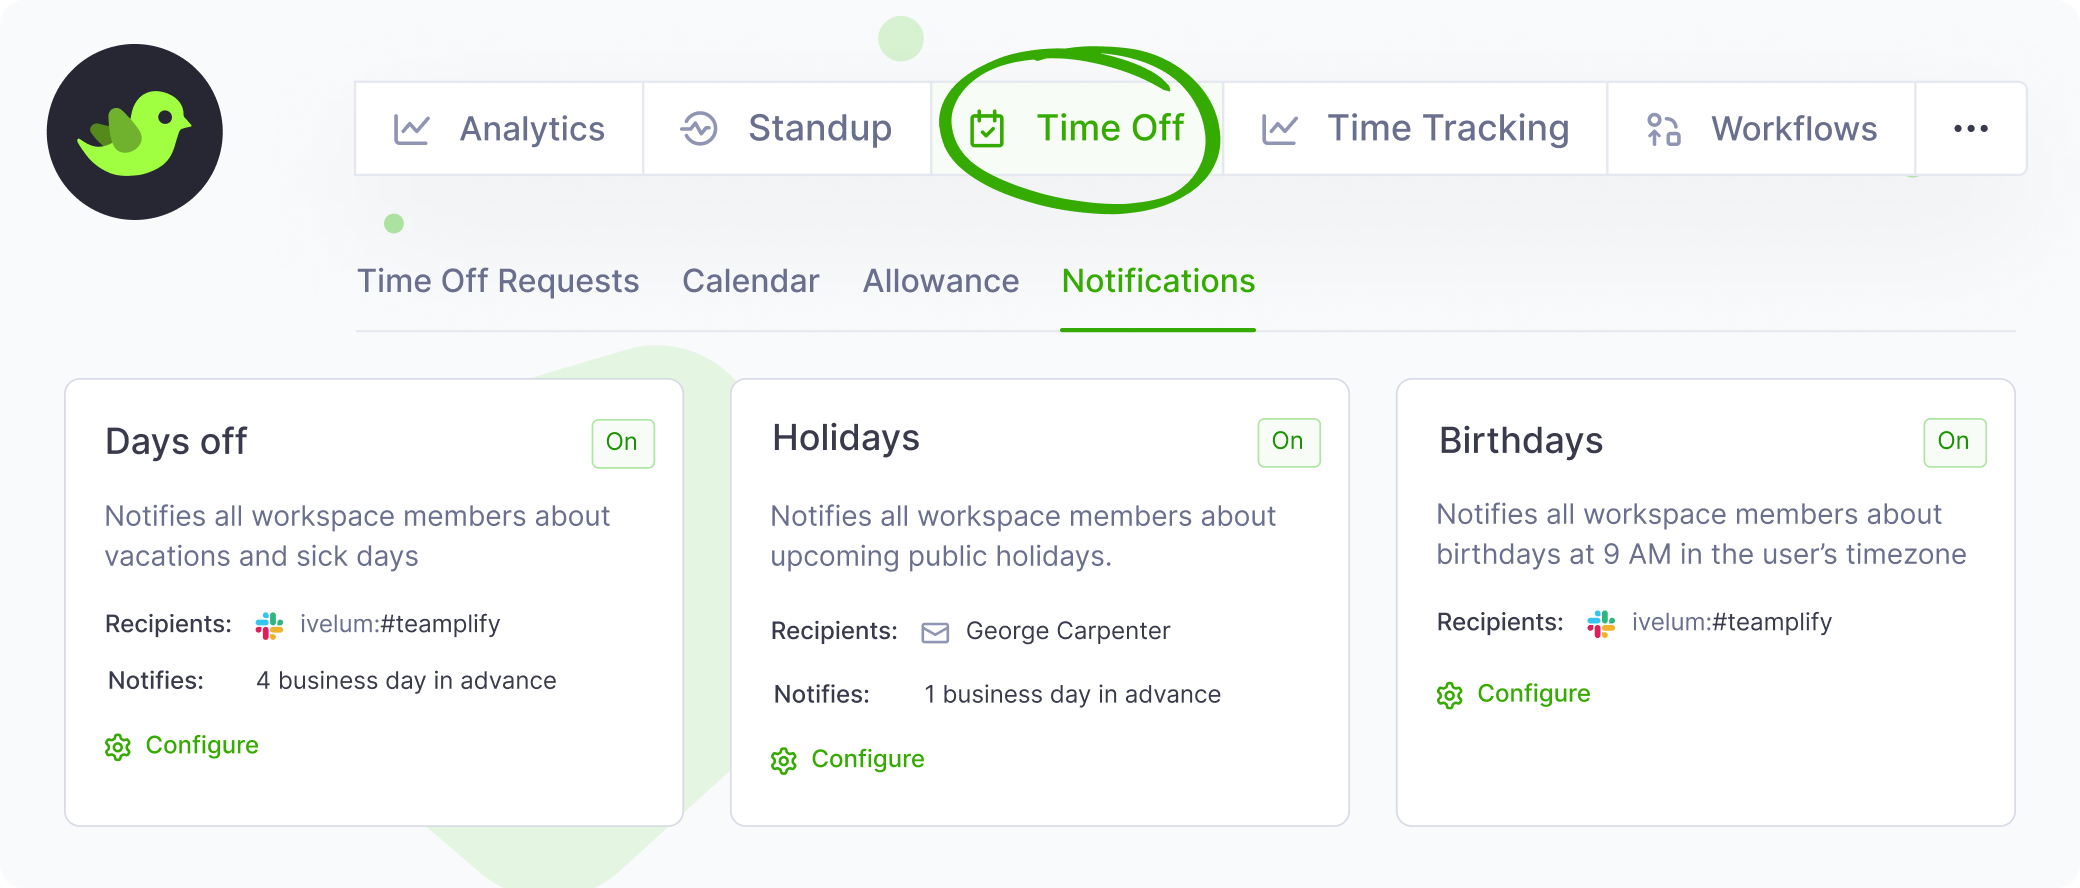Screen dimensions: 2080x888
Task: Click the Birthdays Configure link
Action: point(1533,694)
